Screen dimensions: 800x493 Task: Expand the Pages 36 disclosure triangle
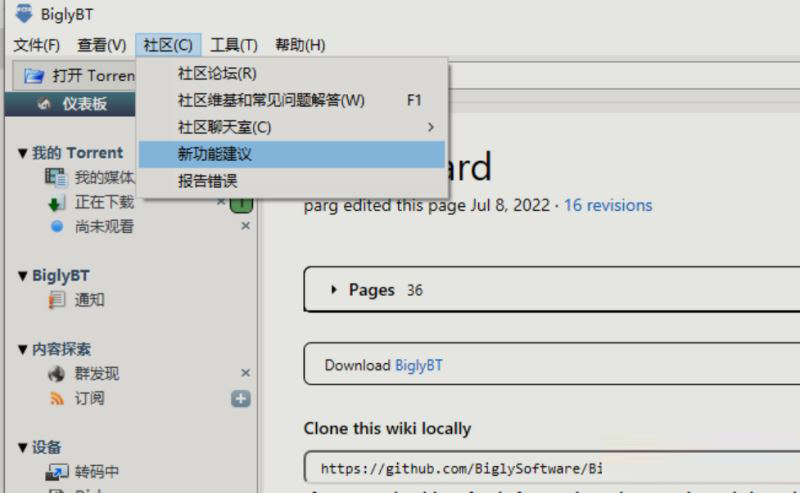334,290
